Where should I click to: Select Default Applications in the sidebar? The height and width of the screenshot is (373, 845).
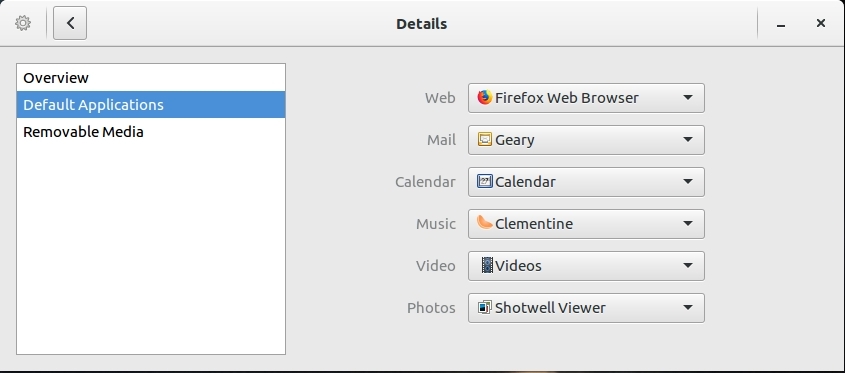pyautogui.click(x=151, y=105)
